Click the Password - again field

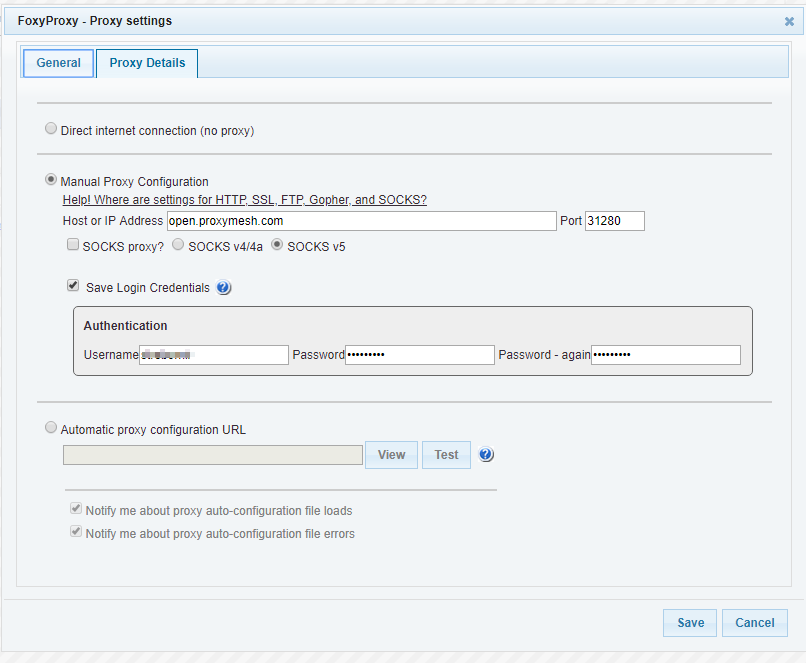click(665, 355)
